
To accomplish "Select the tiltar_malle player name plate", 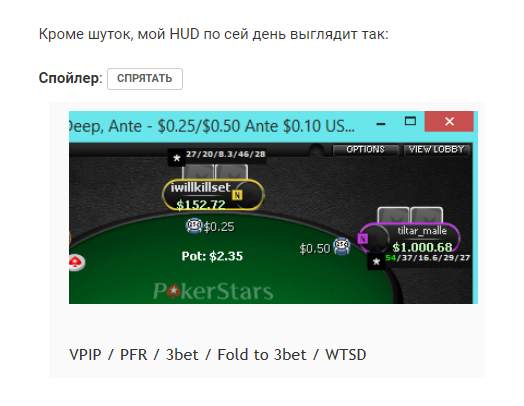I will (x=409, y=239).
